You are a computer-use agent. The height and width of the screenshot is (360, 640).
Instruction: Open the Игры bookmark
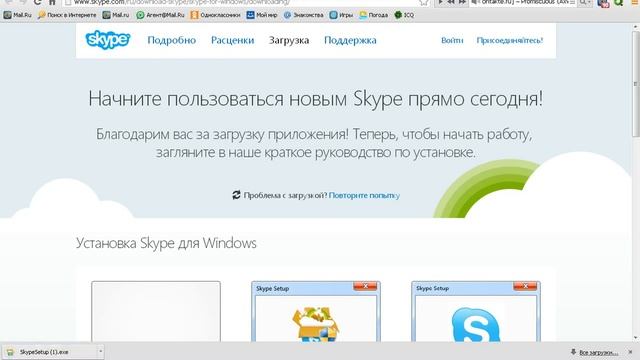point(341,15)
